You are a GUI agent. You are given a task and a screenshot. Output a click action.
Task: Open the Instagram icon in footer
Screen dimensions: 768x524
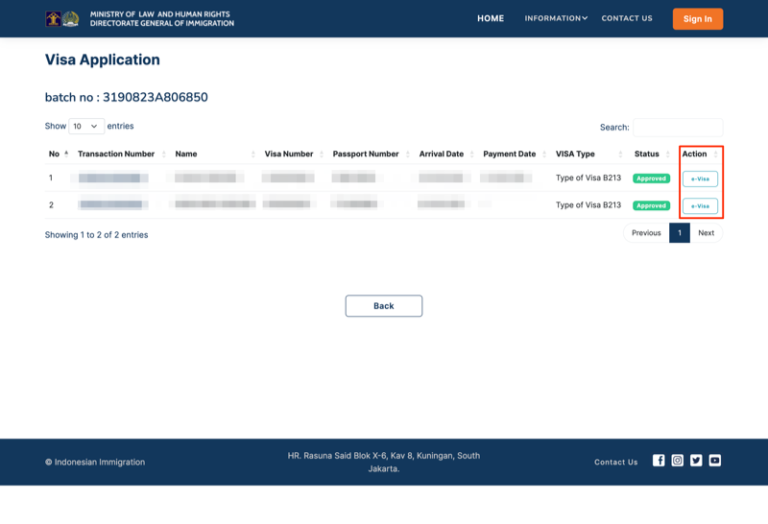677,461
